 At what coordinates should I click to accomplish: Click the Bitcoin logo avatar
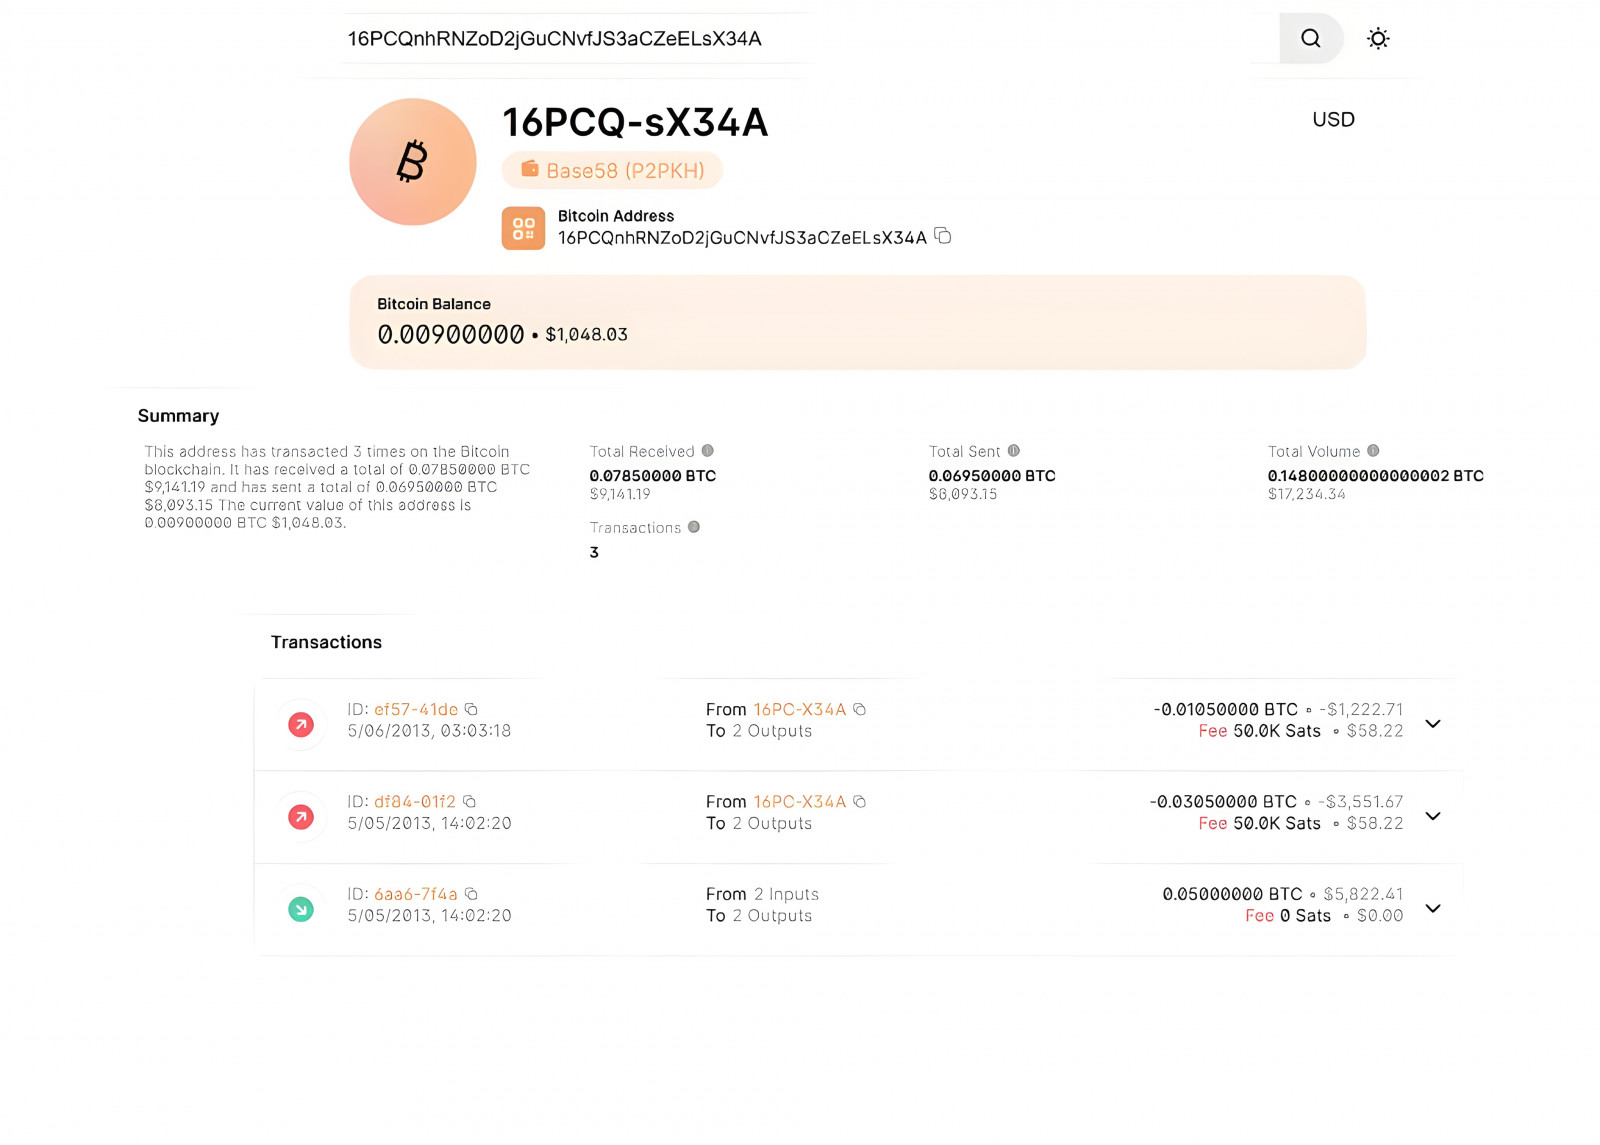(412, 162)
